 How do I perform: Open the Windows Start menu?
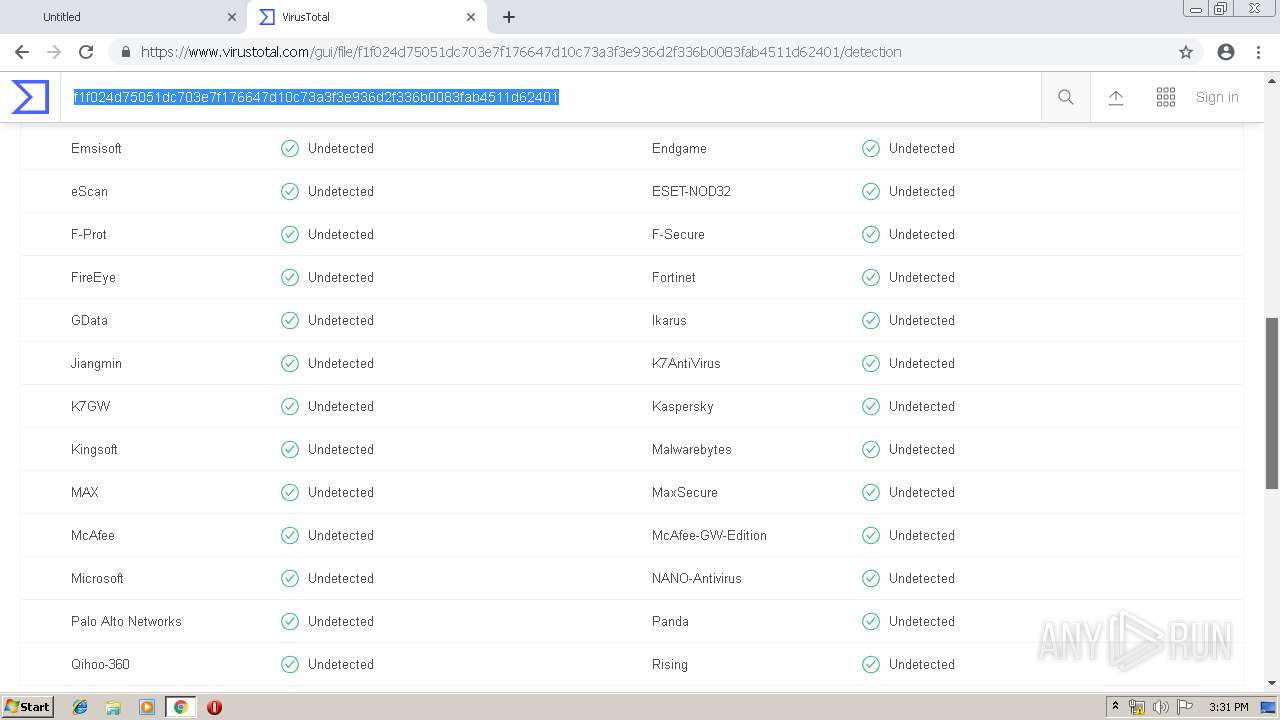[x=27, y=707]
